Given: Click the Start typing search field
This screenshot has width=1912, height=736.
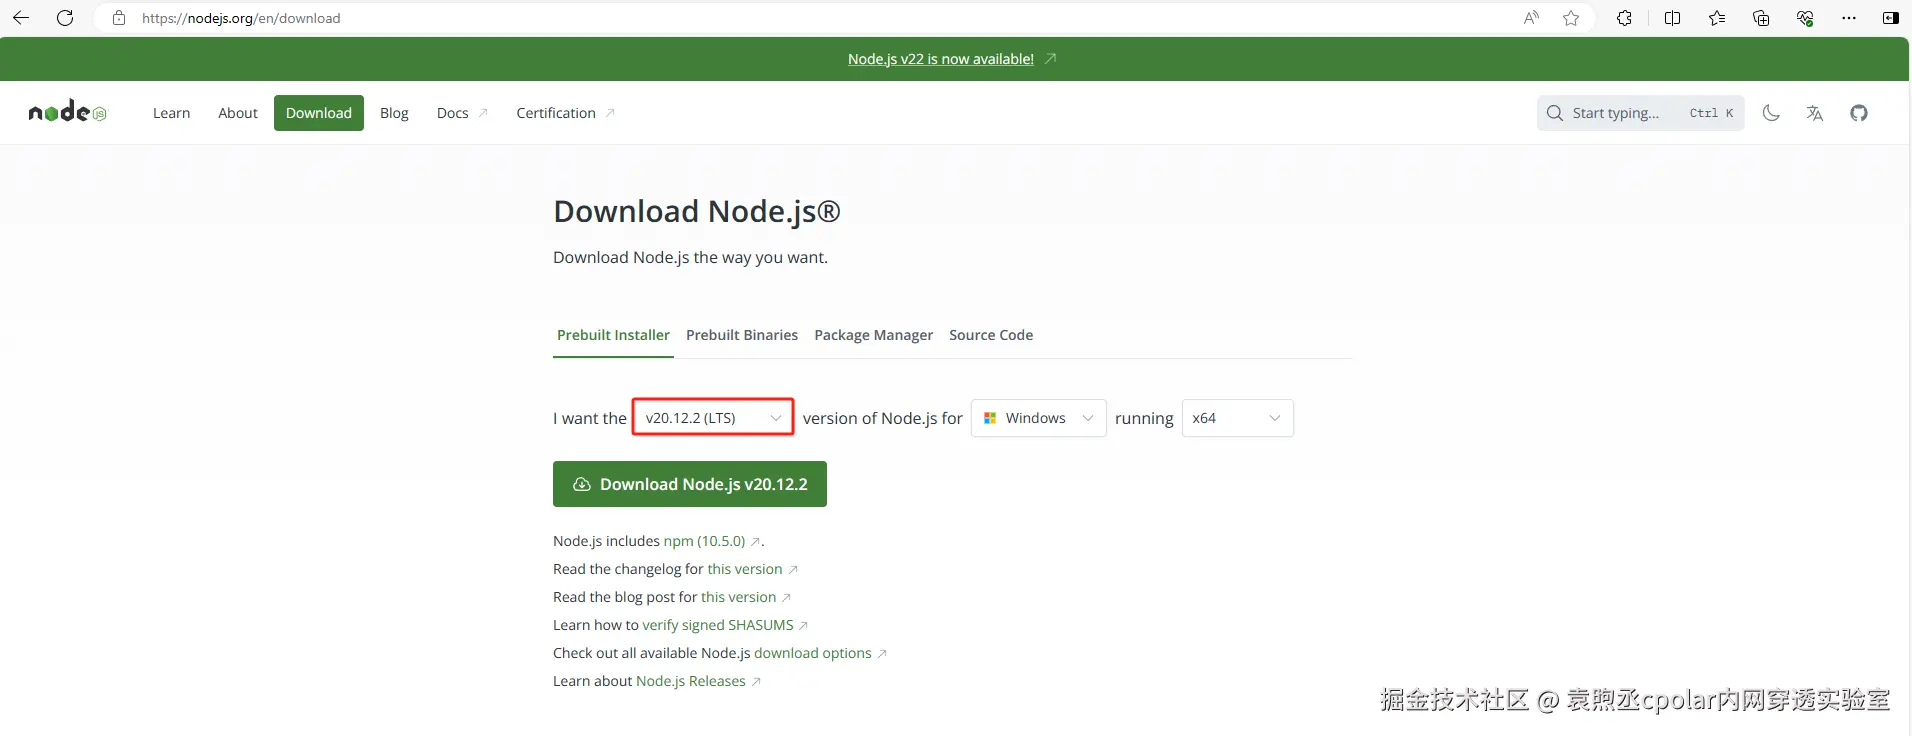Looking at the screenshot, I should 1640,113.
